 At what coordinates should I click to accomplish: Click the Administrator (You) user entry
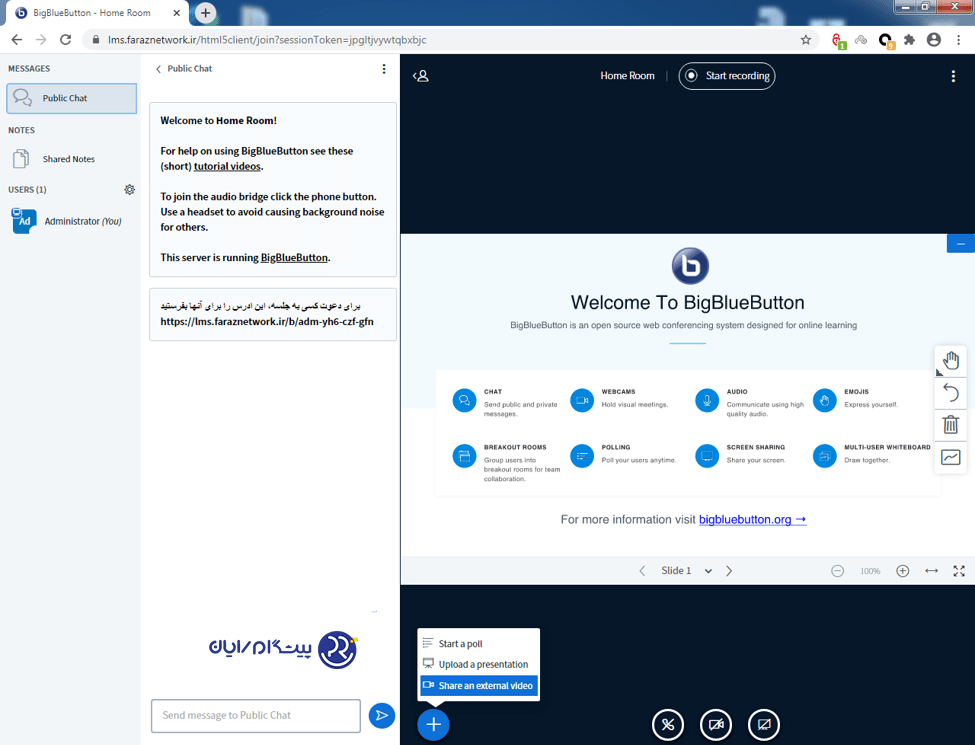[72, 221]
